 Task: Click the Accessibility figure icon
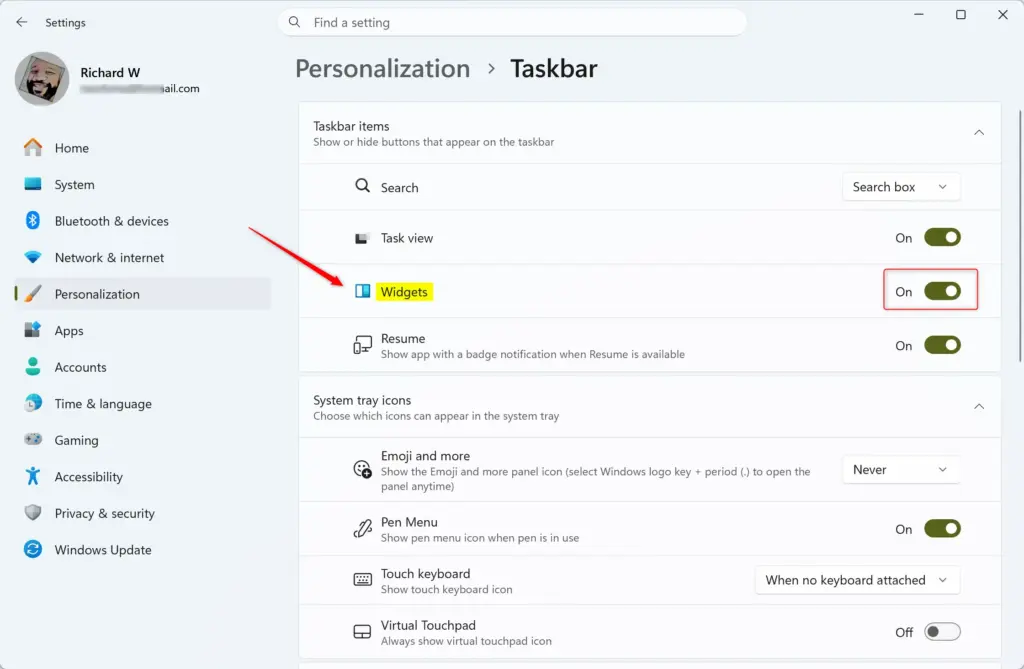[33, 476]
